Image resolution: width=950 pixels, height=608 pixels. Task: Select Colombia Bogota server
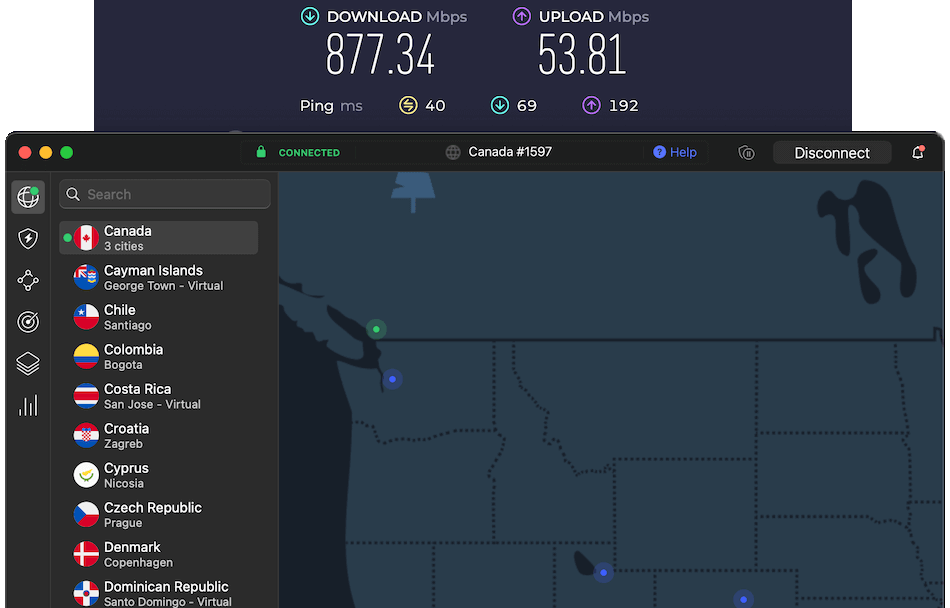(159, 357)
